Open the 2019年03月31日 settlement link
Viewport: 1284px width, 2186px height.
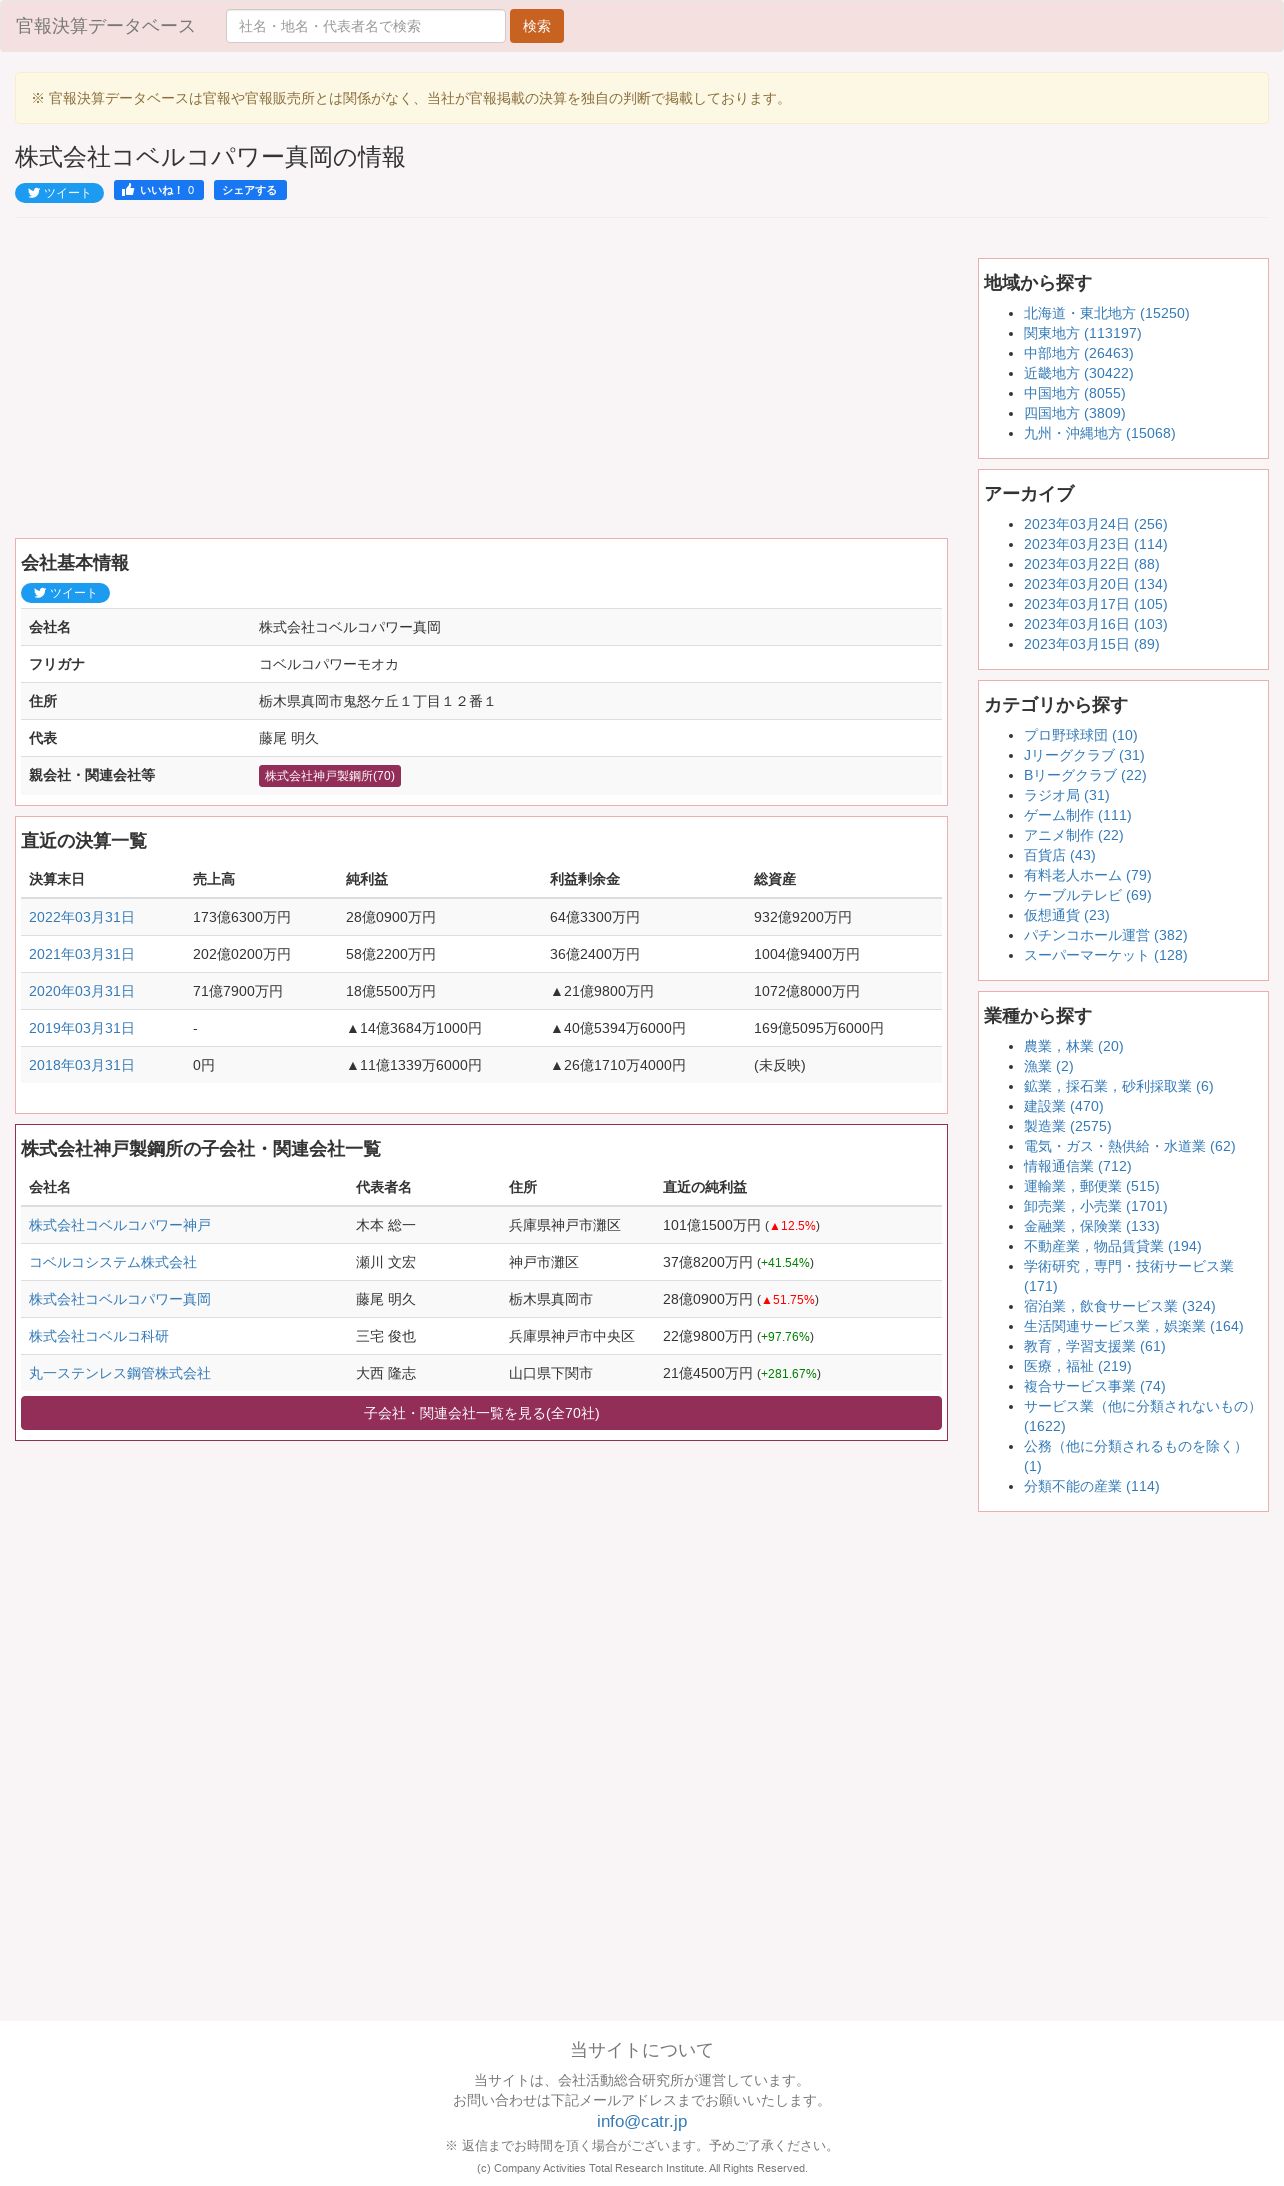coord(82,1028)
